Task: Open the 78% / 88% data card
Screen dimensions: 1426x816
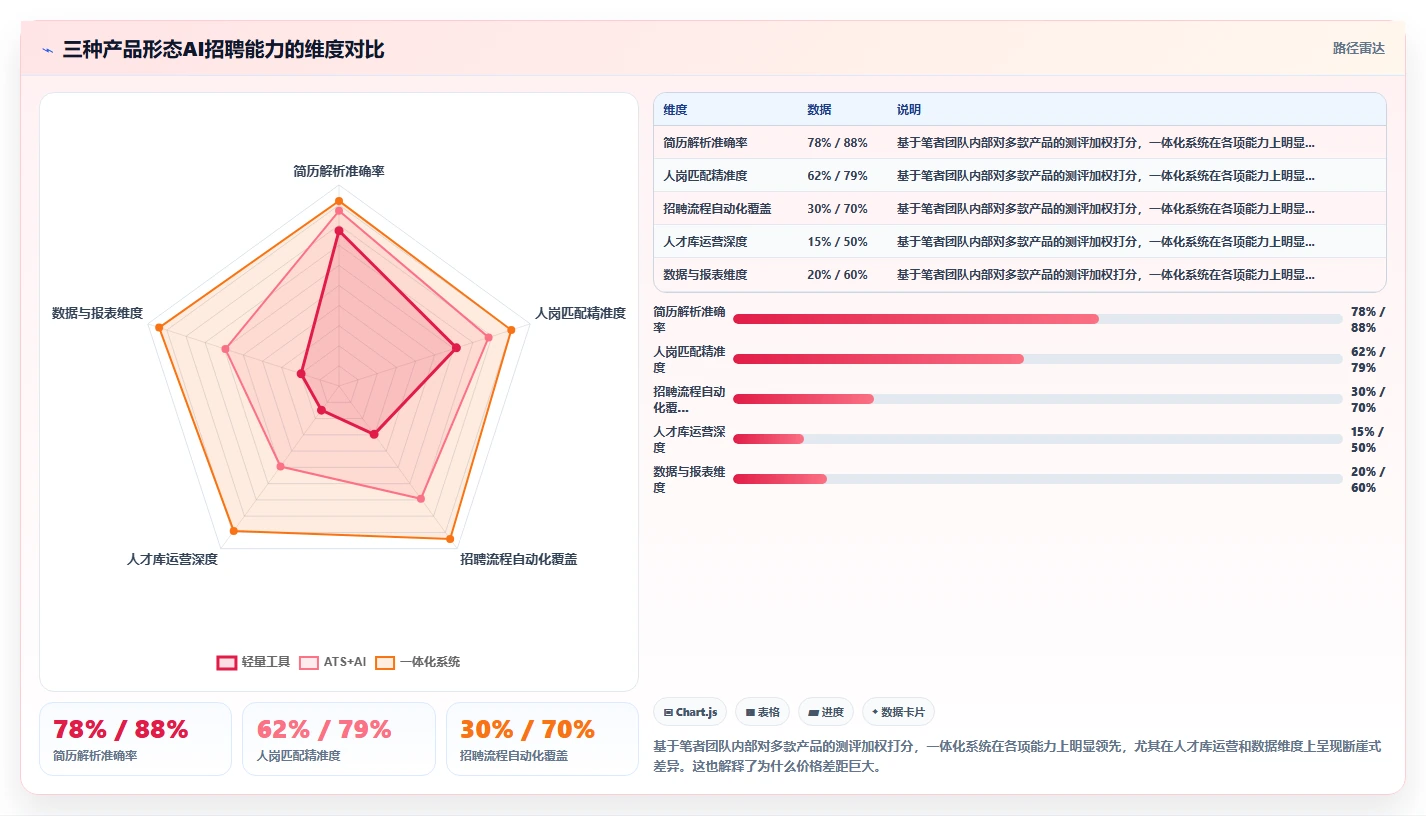Action: [135, 739]
